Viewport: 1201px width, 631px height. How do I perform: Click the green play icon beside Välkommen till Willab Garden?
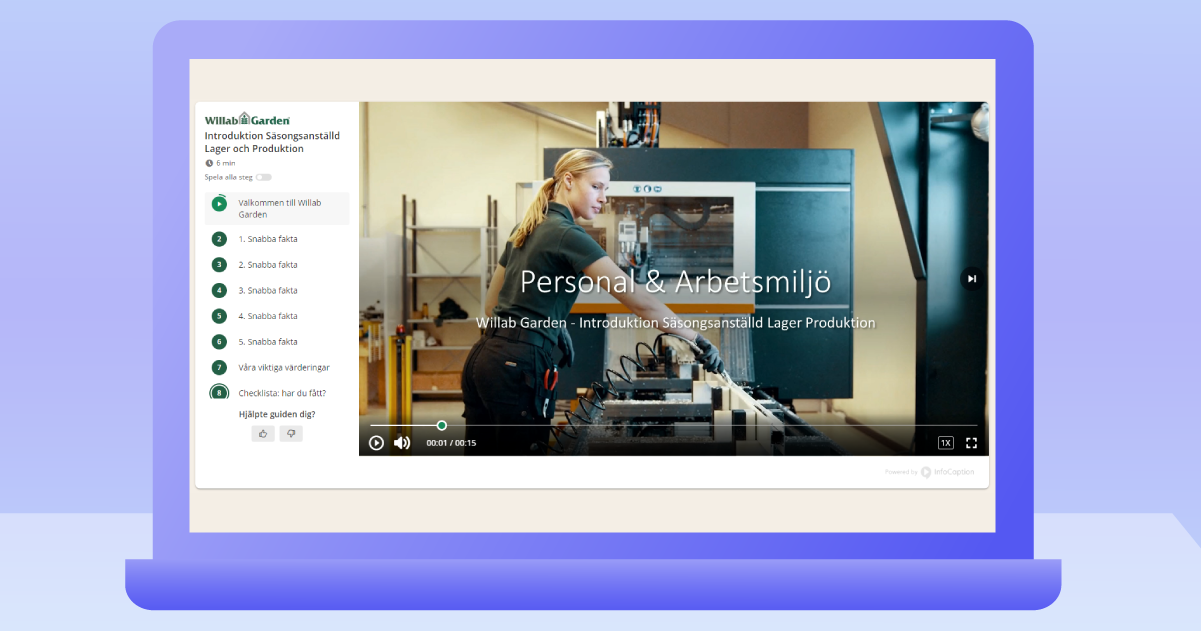click(x=219, y=204)
